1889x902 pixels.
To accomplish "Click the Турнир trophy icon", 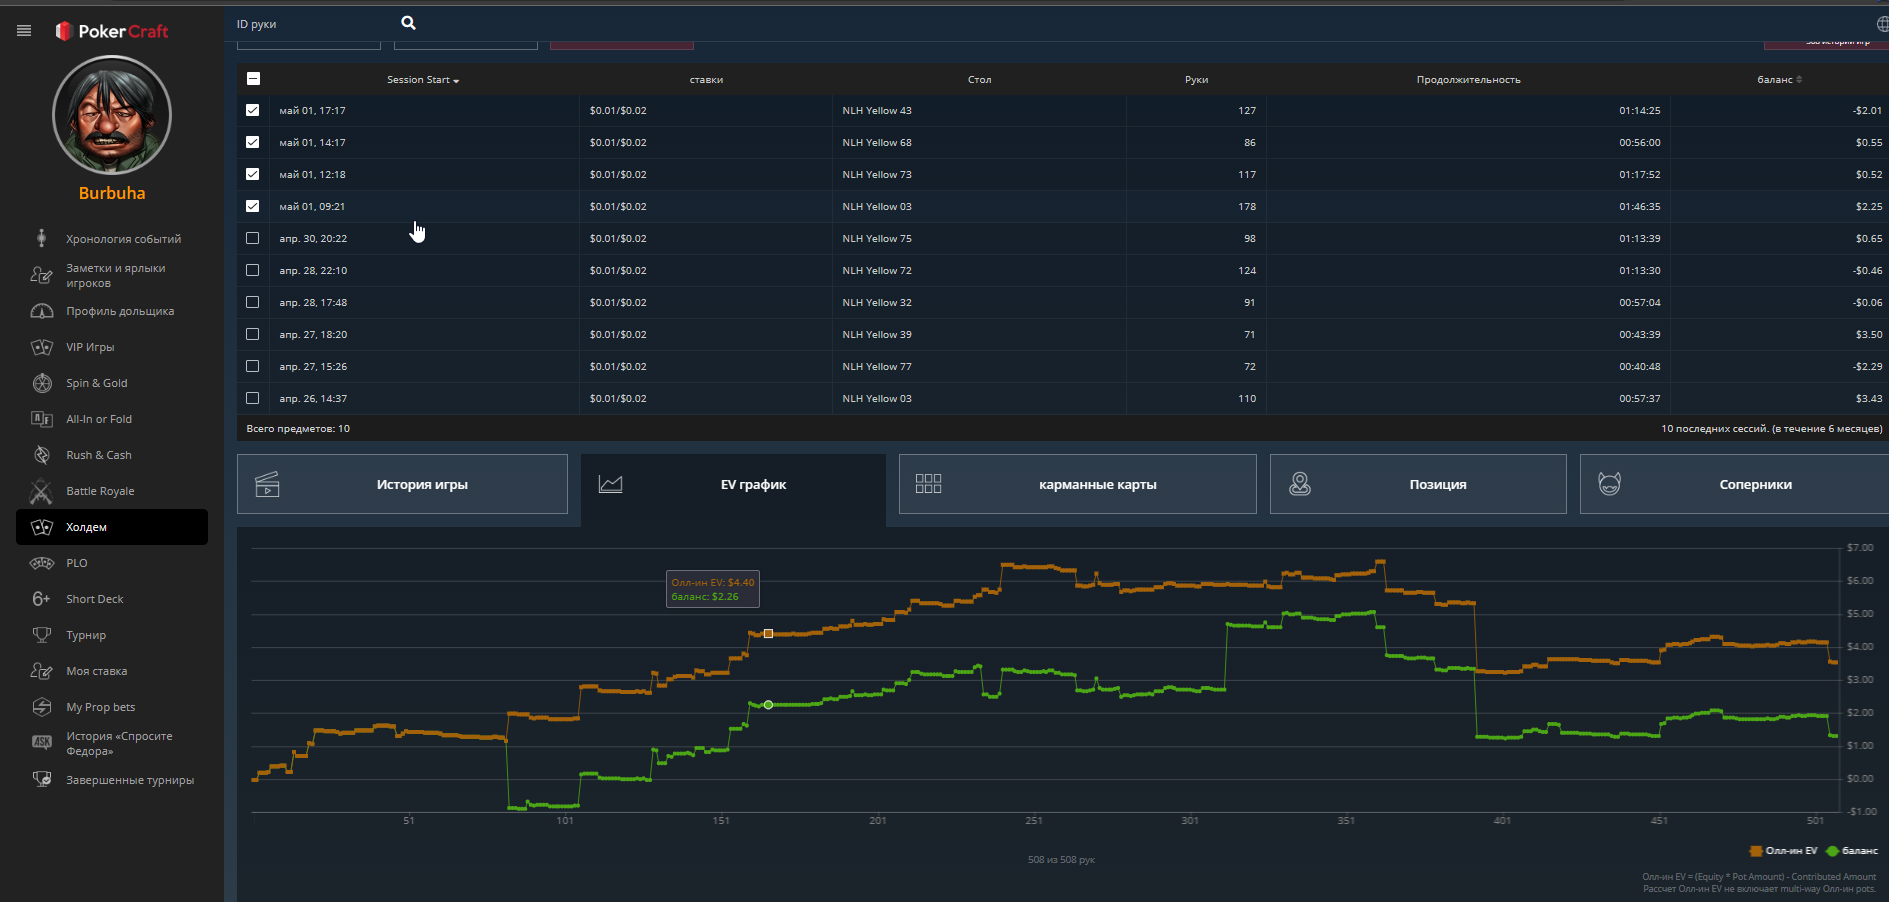I will [x=42, y=635].
